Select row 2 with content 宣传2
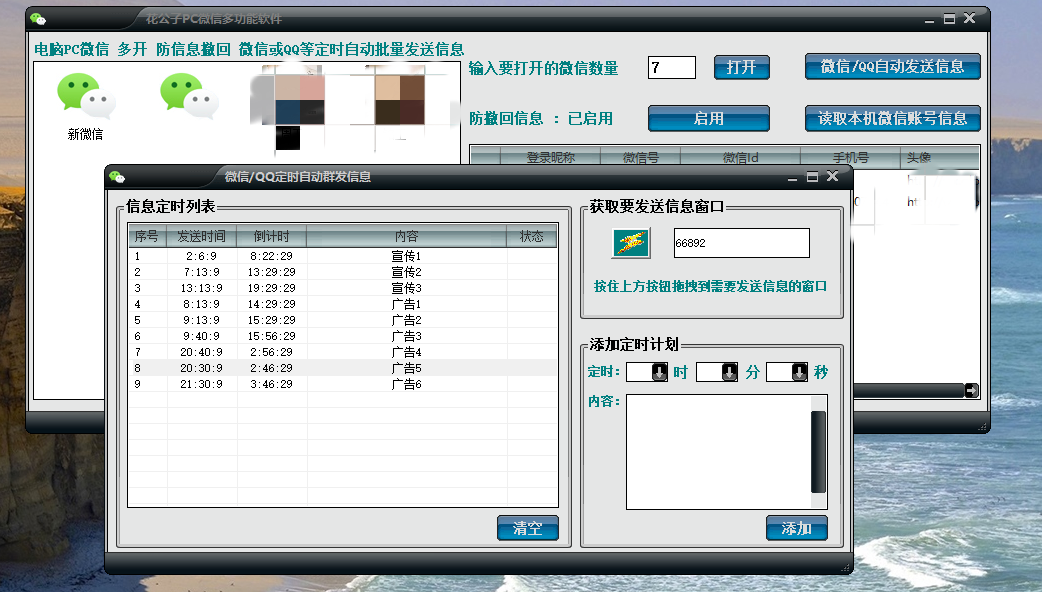 click(x=343, y=272)
